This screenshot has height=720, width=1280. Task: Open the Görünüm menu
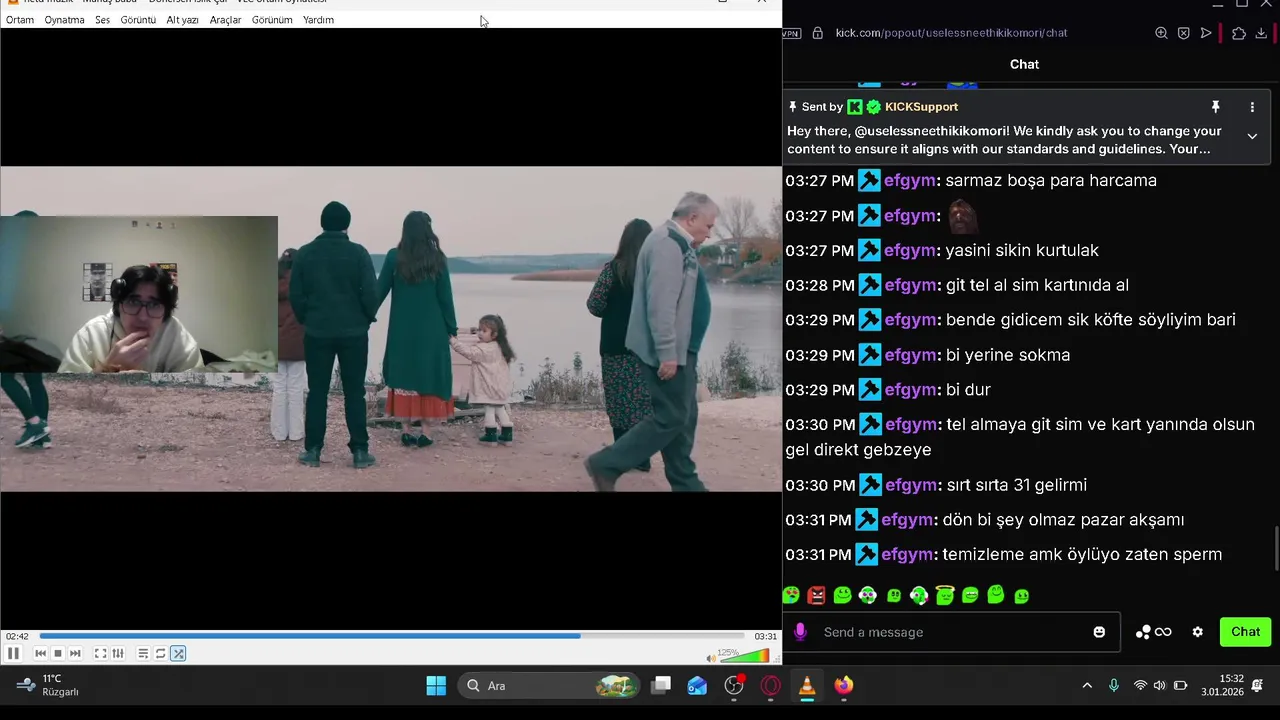(272, 20)
